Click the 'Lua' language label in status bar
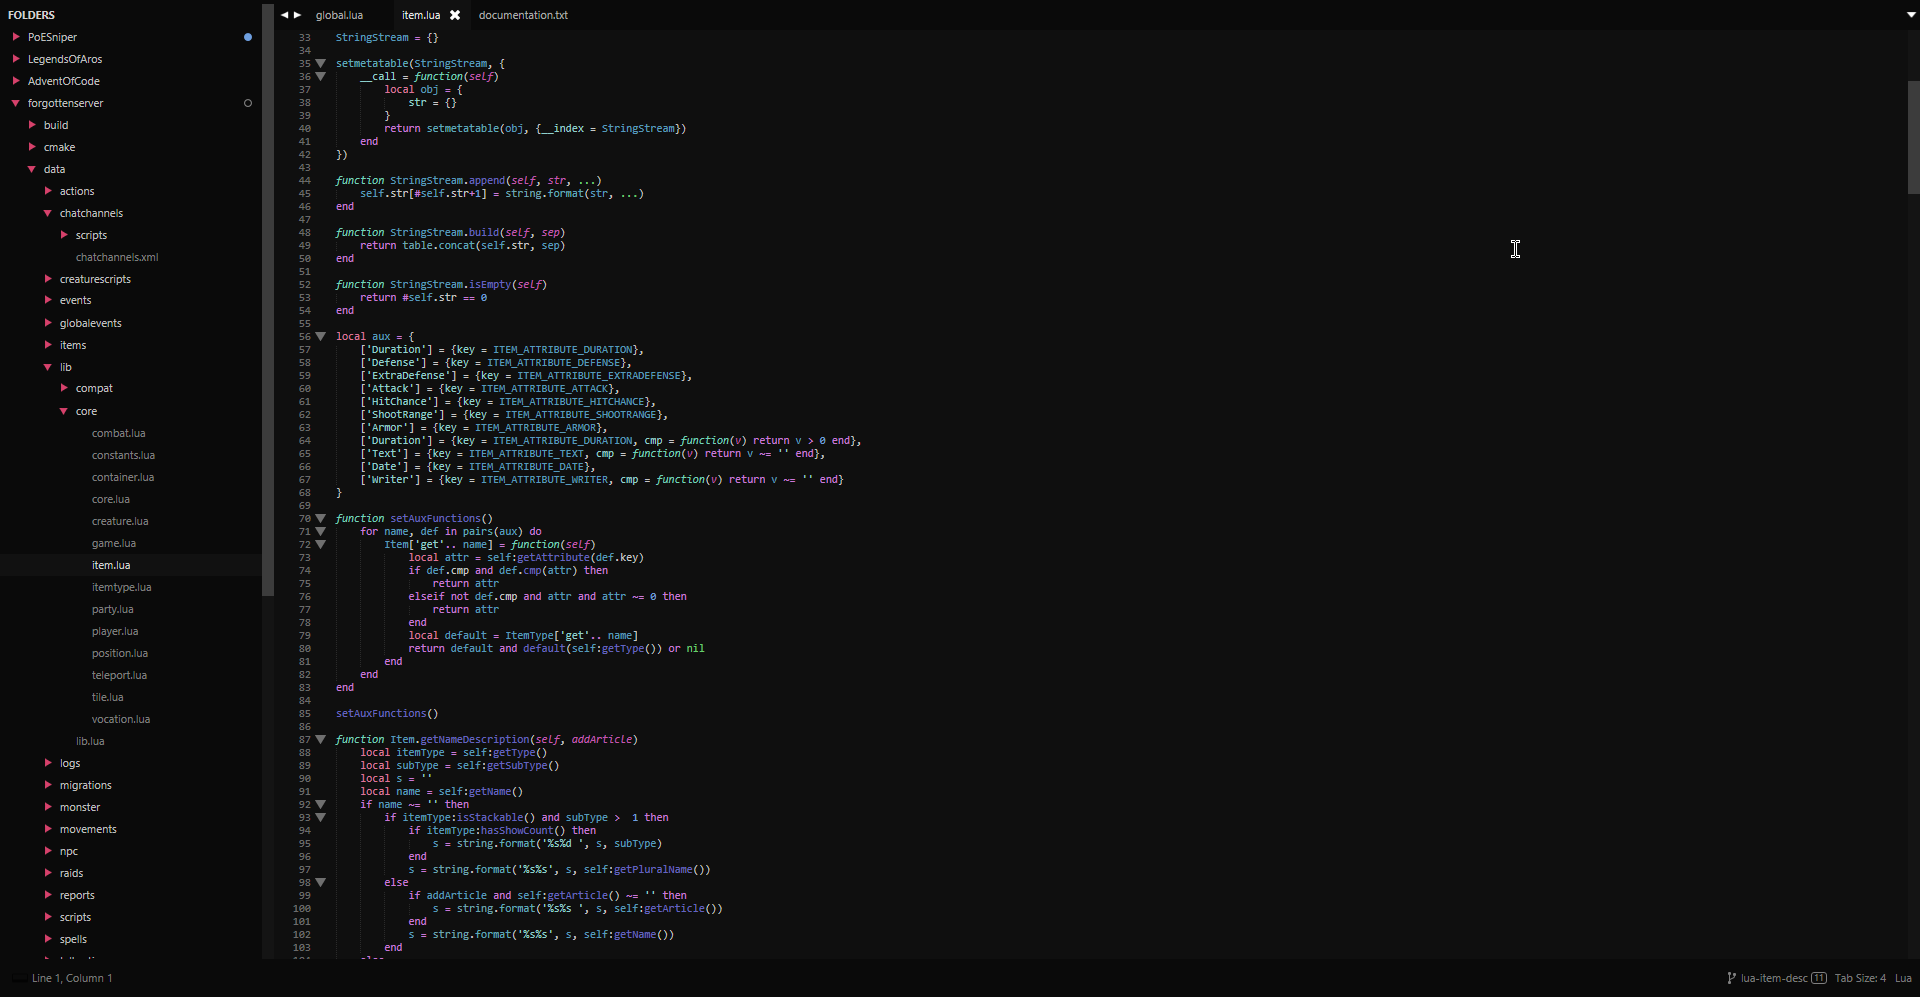The width and height of the screenshot is (1920, 997). (1905, 978)
